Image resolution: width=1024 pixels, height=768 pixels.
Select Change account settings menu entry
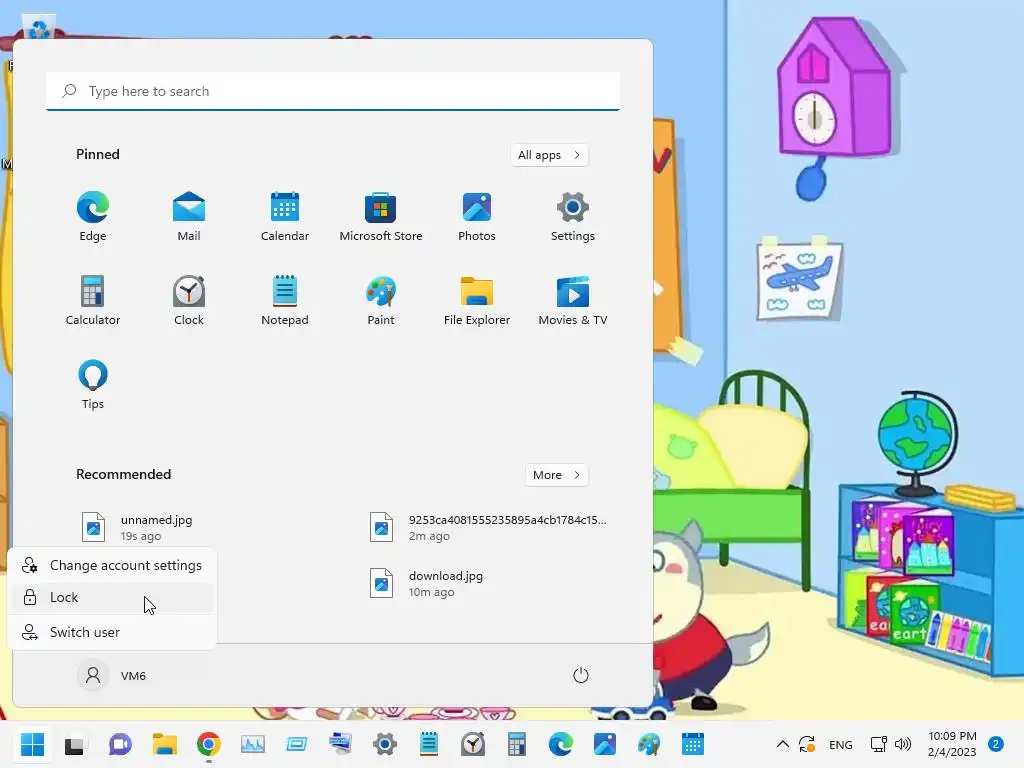click(112, 566)
